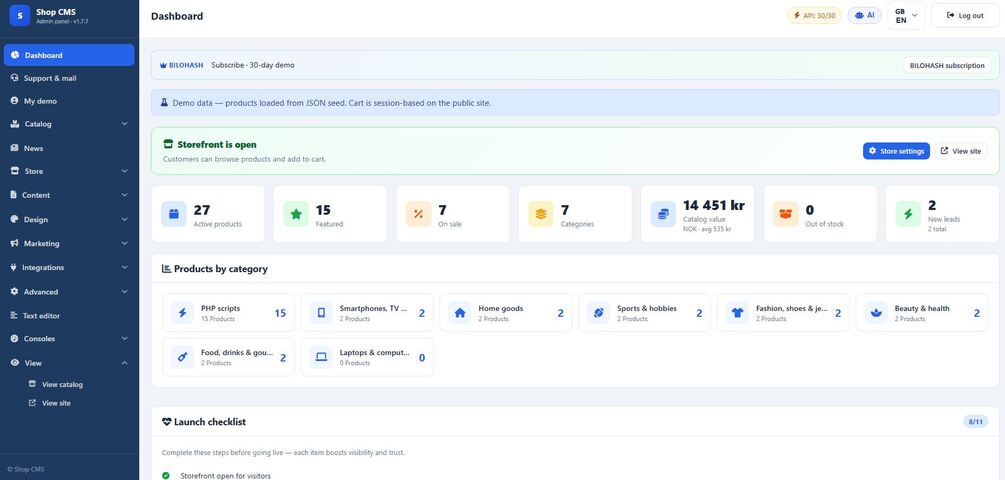Viewport: 1005px width, 480px height.
Task: Click the Advanced gear icon
Action: (15, 292)
